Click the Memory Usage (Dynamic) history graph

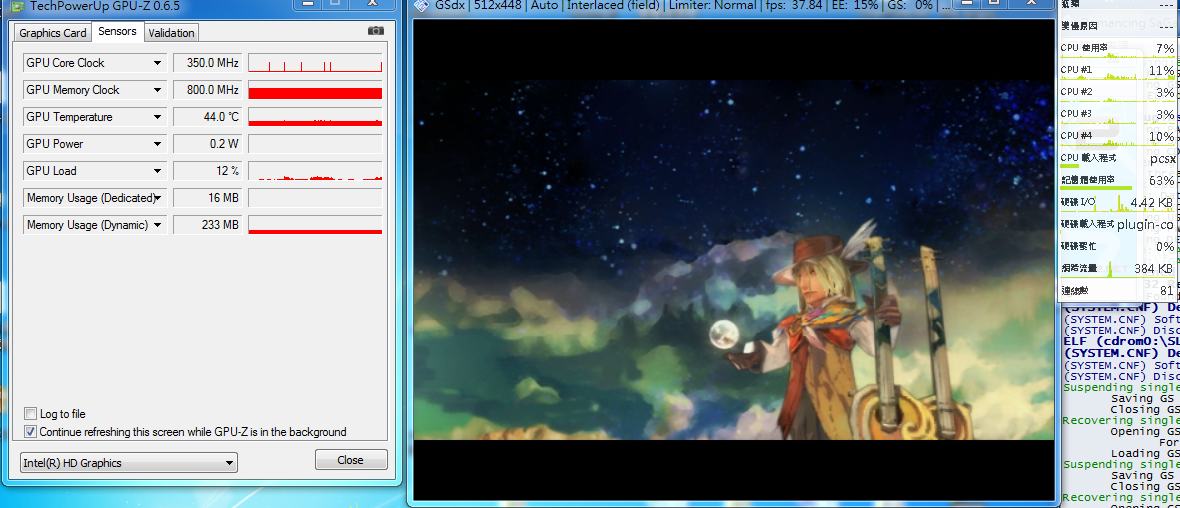pyautogui.click(x=315, y=226)
